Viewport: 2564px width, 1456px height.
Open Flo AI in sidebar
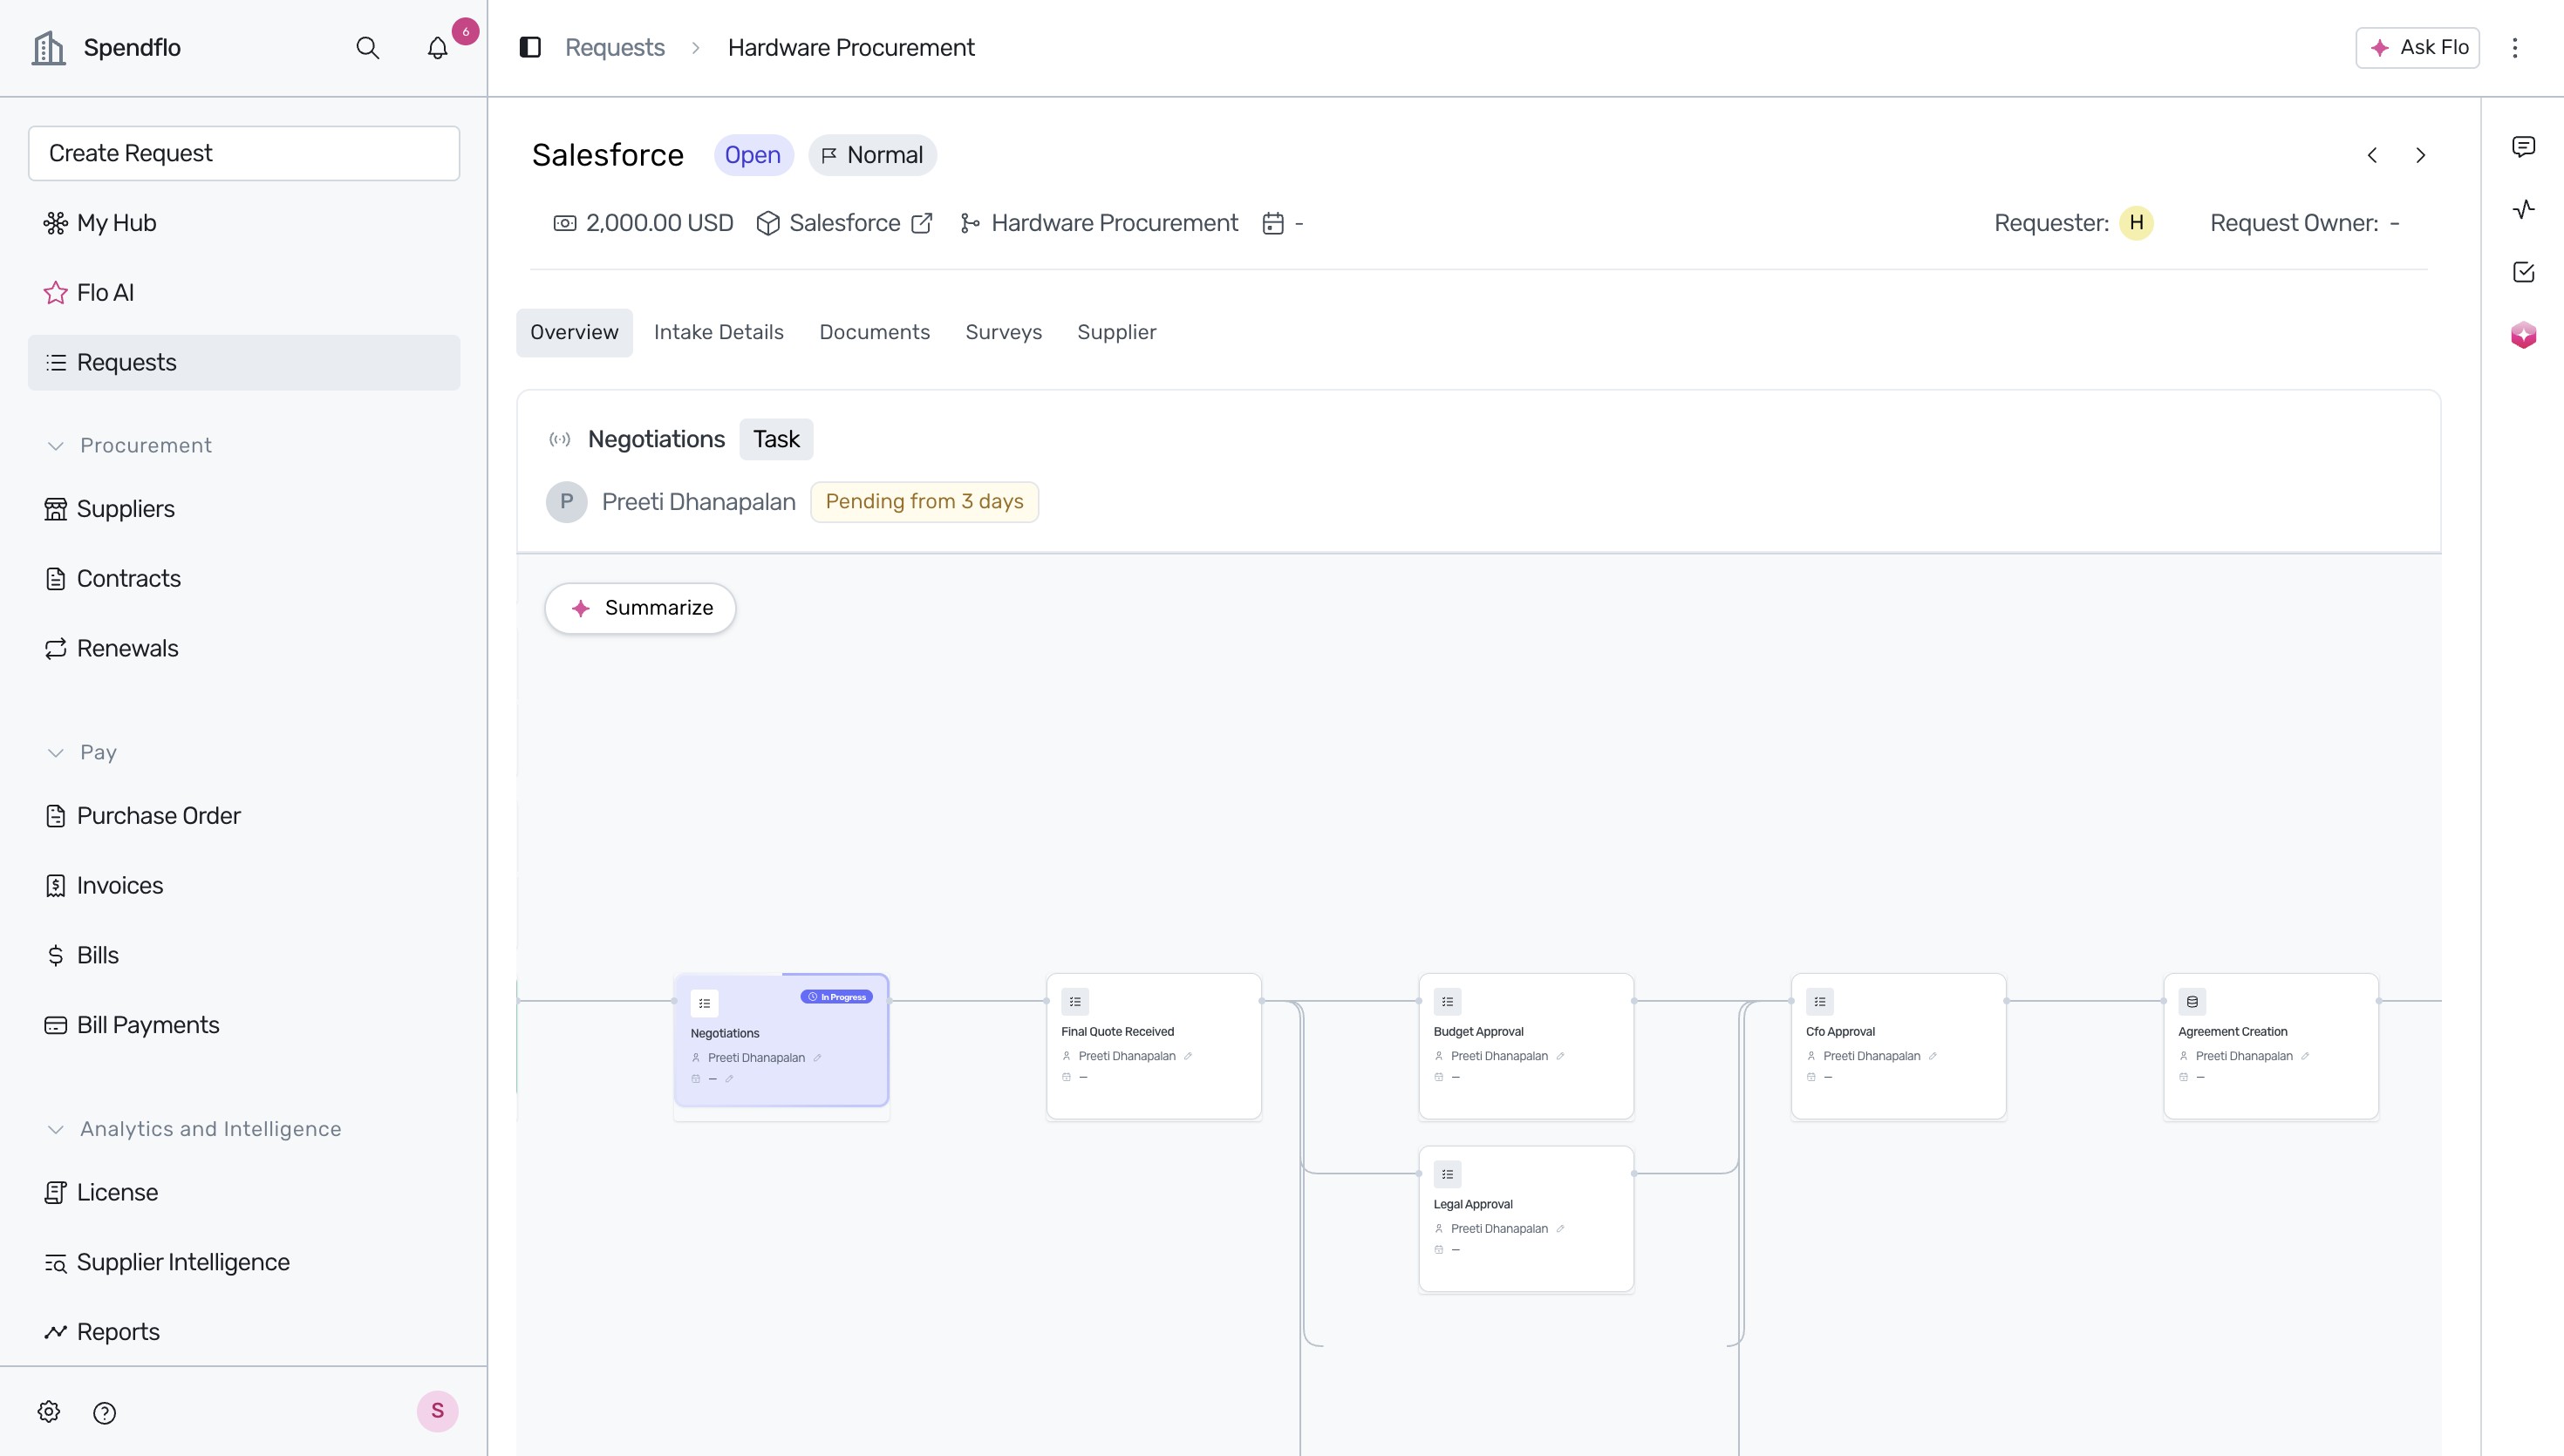(244, 293)
